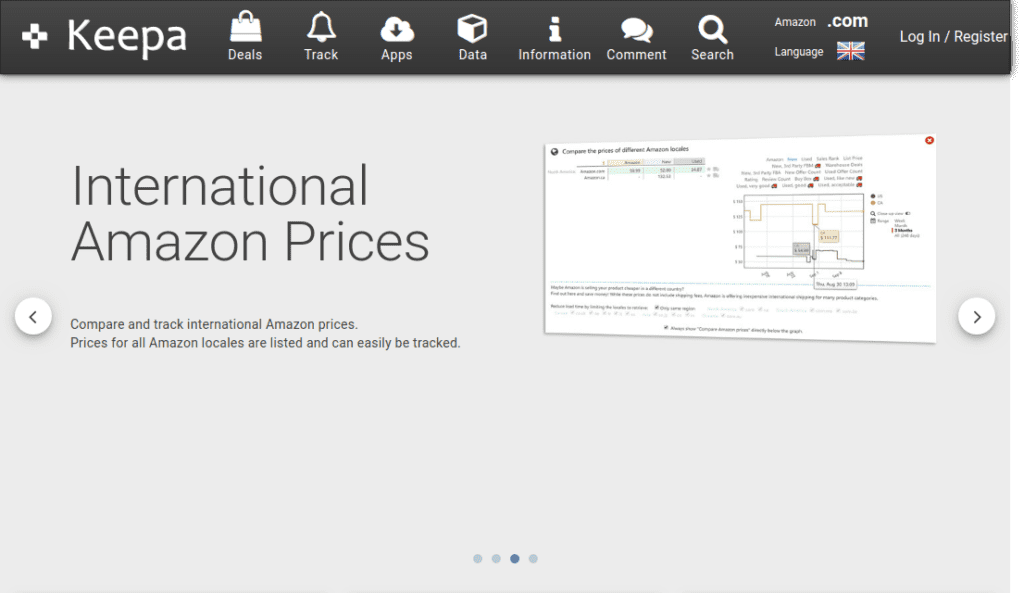Click the Log In / Register link

[x=953, y=37]
